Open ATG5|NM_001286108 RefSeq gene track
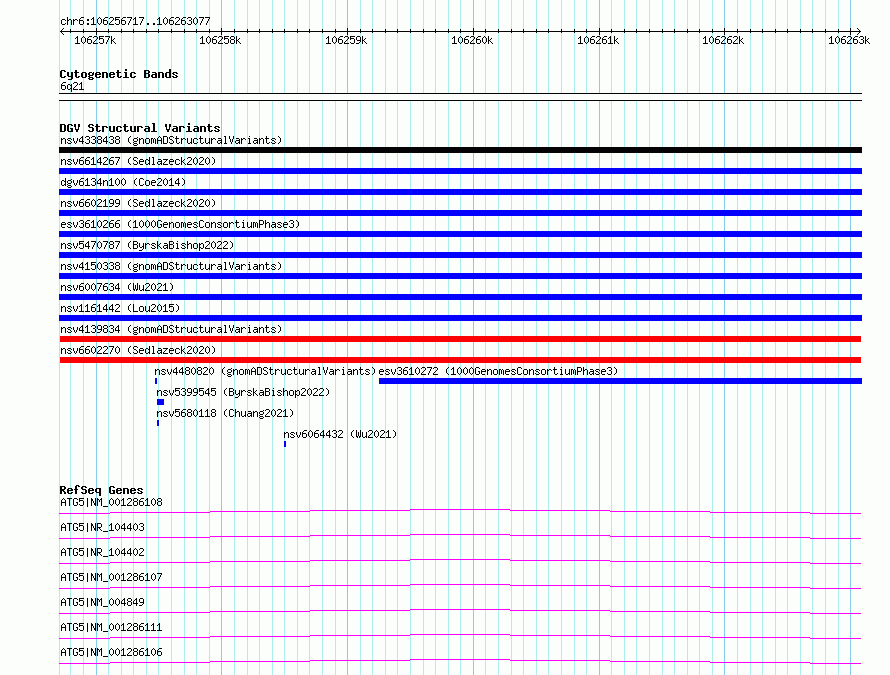 tap(460, 512)
